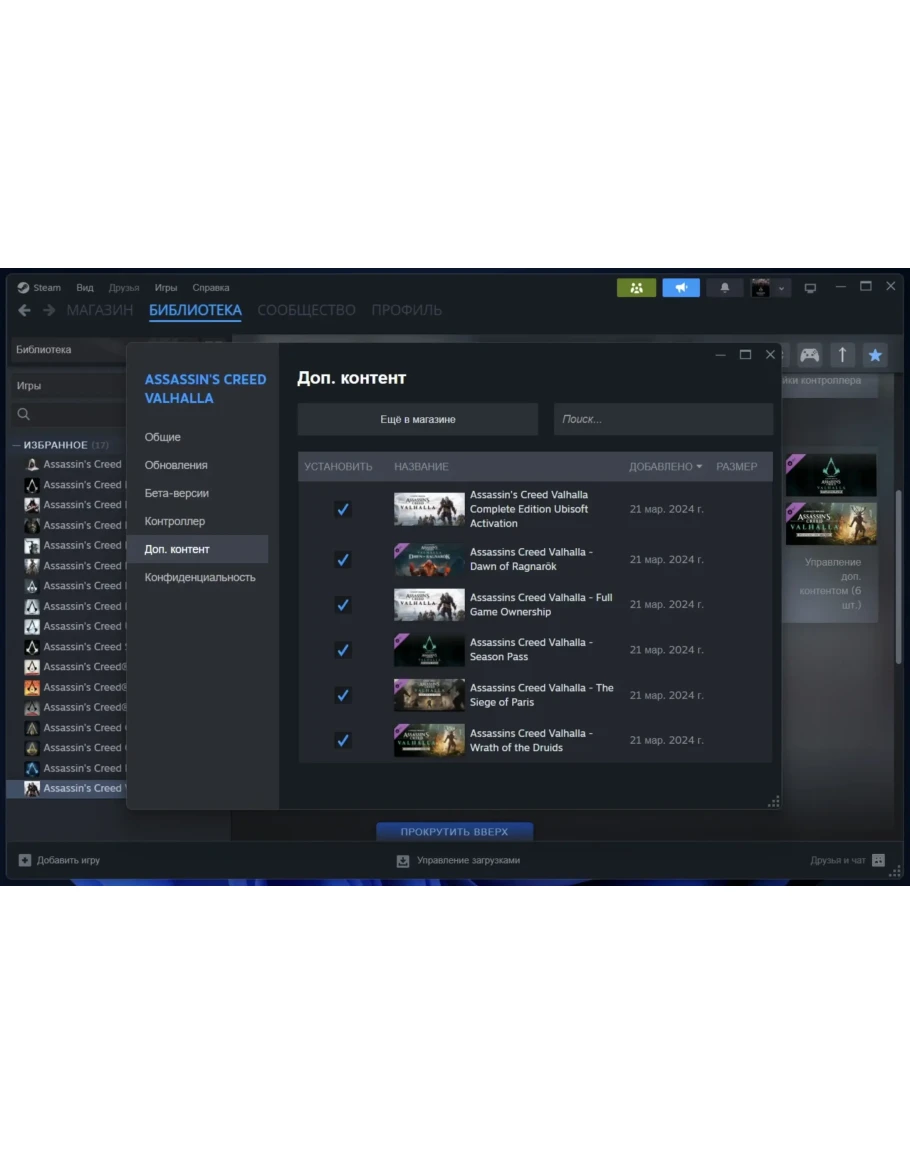Click the DLC search field
The image size is (910, 1155).
(x=663, y=420)
